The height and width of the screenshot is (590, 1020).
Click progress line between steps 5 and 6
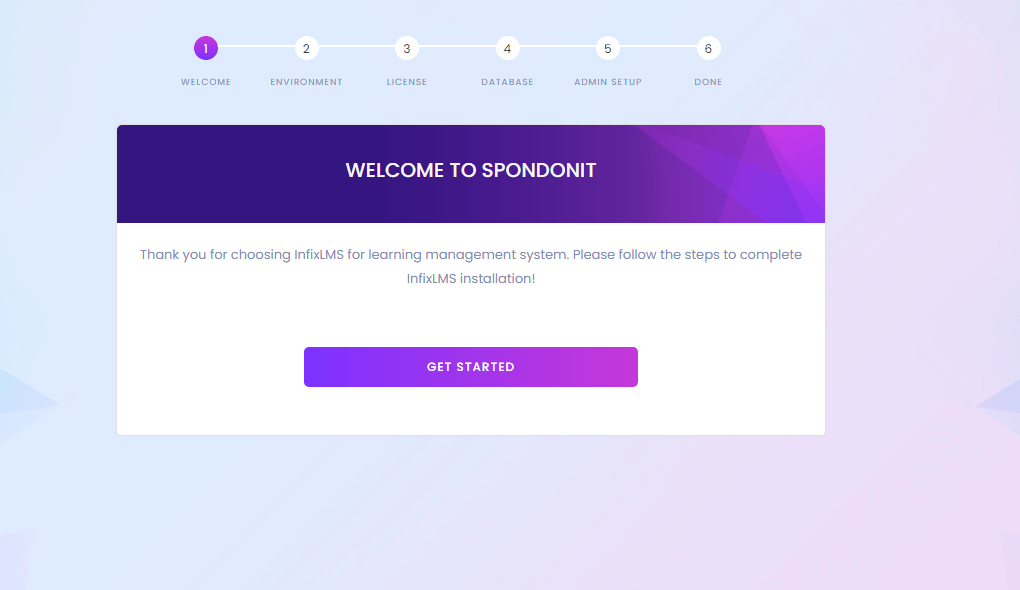658,47
